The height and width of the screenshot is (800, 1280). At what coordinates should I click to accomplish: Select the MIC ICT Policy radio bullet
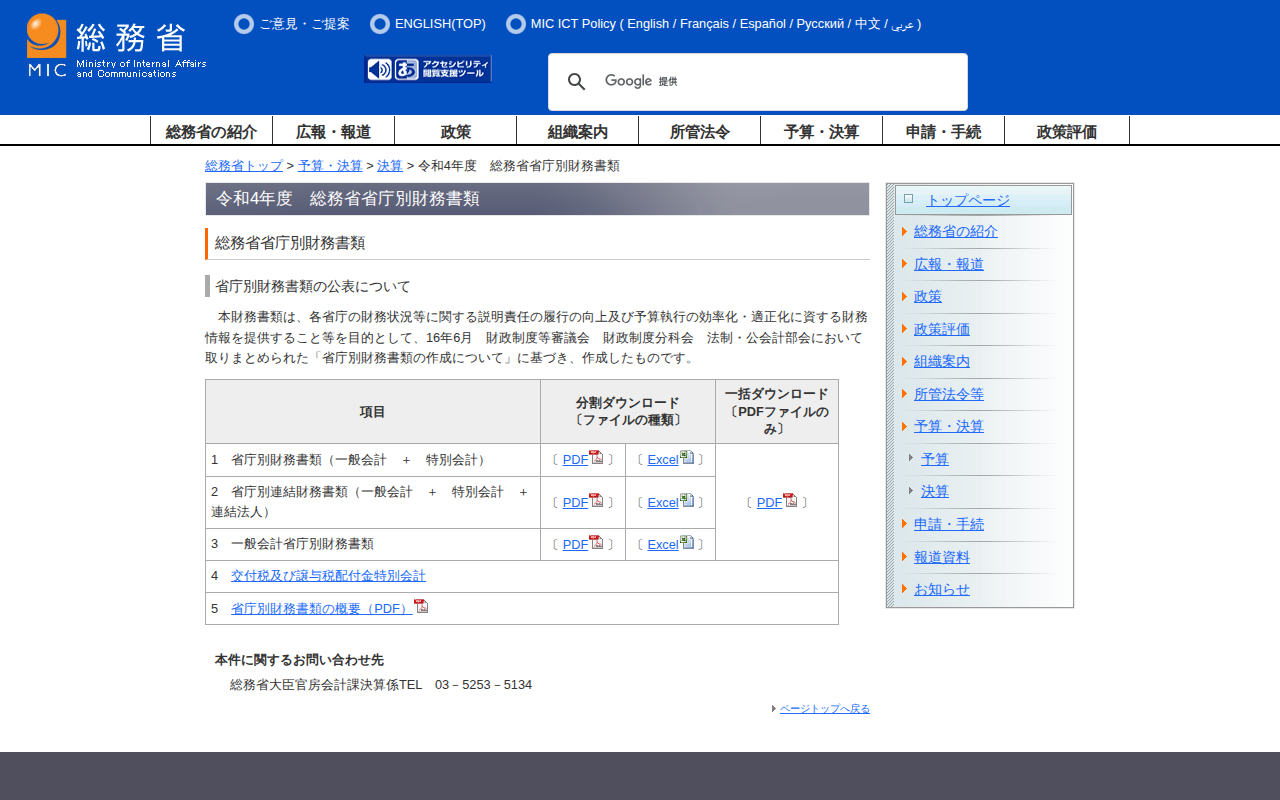coord(516,24)
